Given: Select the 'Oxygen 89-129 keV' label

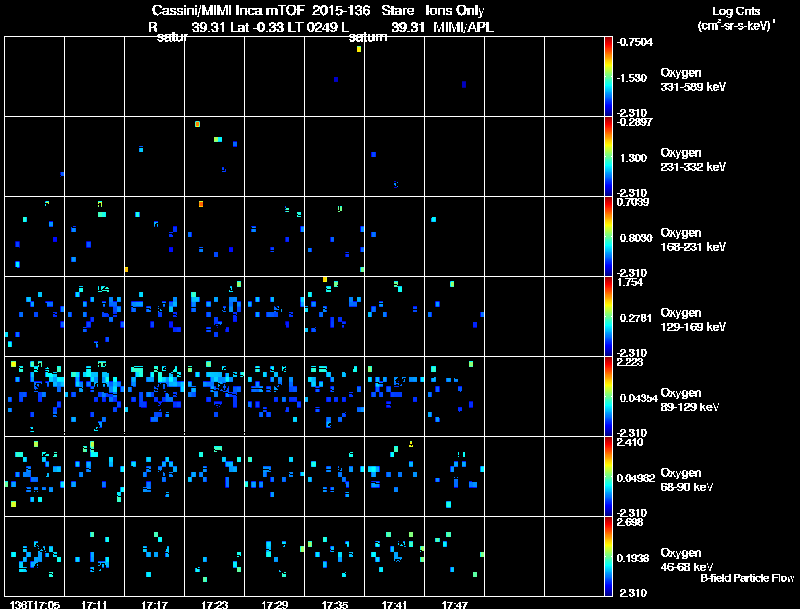Looking at the screenshot, I should pos(690,400).
